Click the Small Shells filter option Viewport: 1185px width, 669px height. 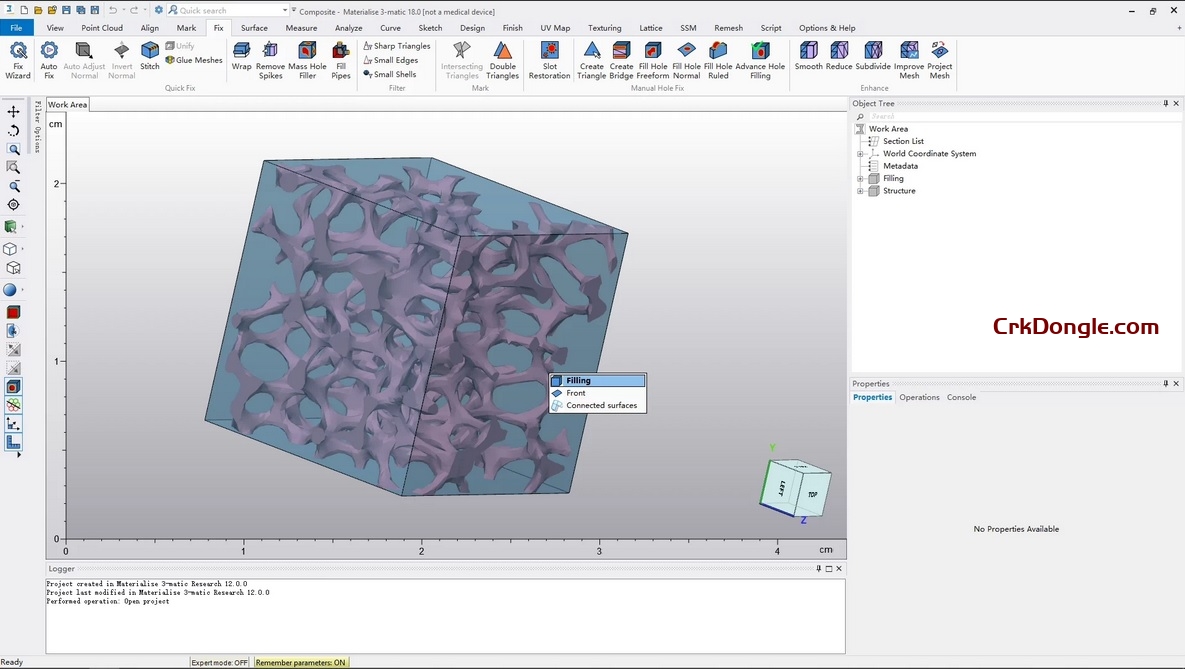click(x=391, y=73)
